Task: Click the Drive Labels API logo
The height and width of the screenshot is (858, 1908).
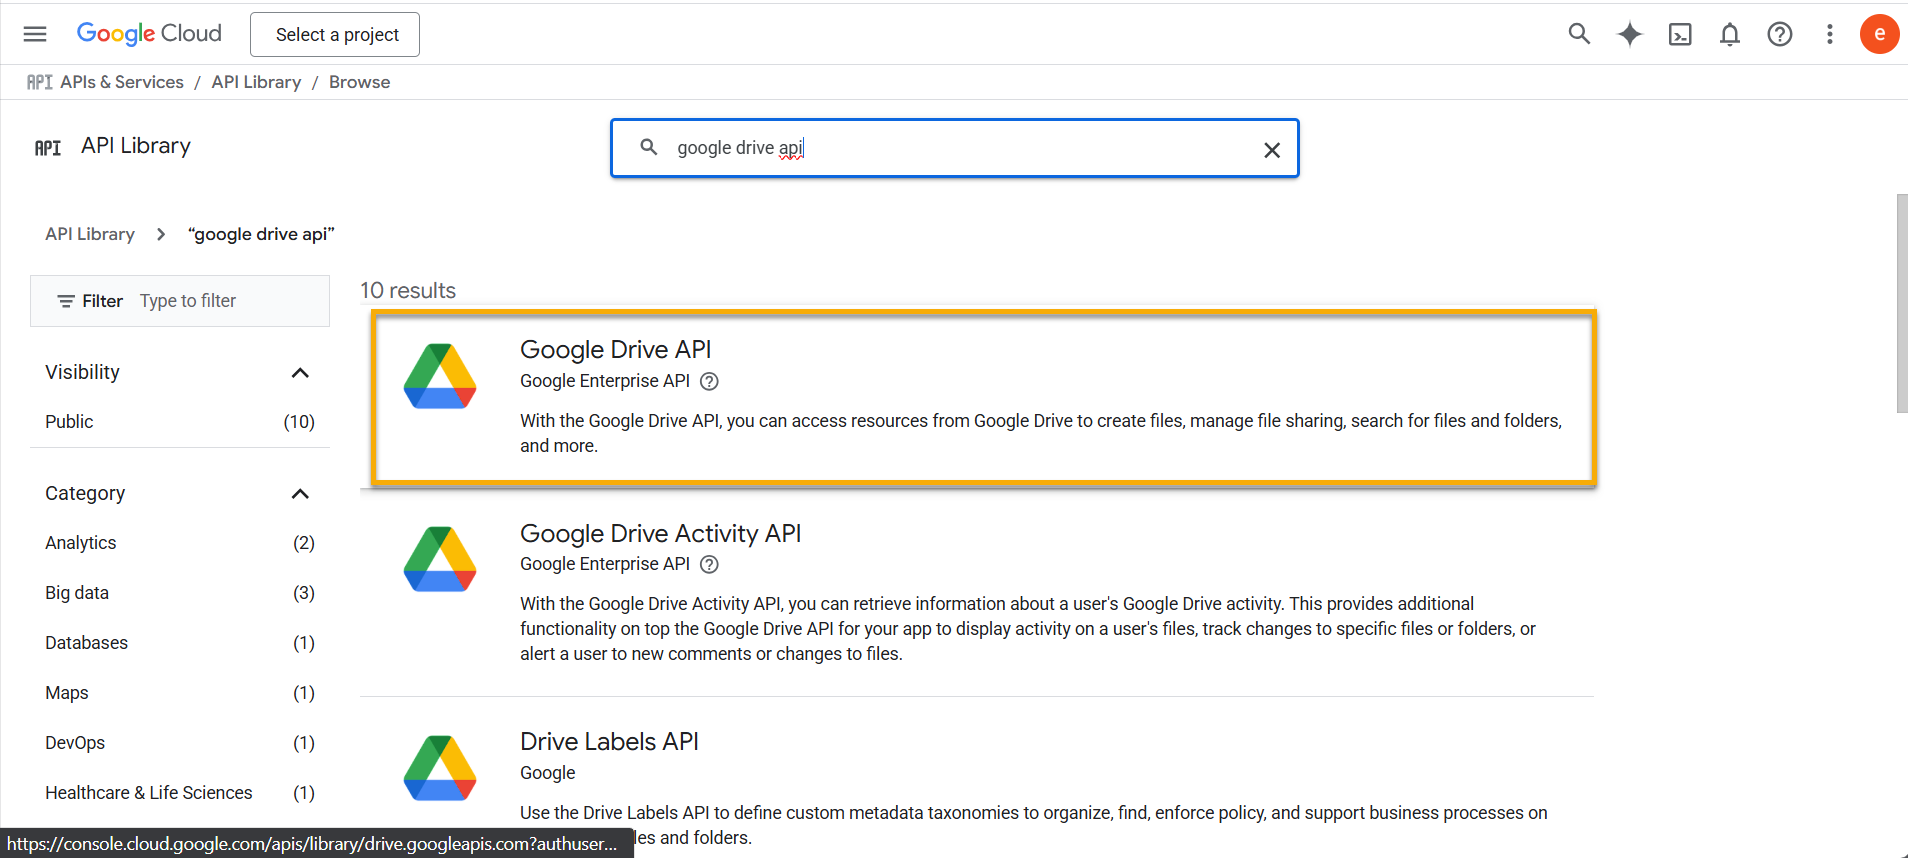Action: [440, 768]
